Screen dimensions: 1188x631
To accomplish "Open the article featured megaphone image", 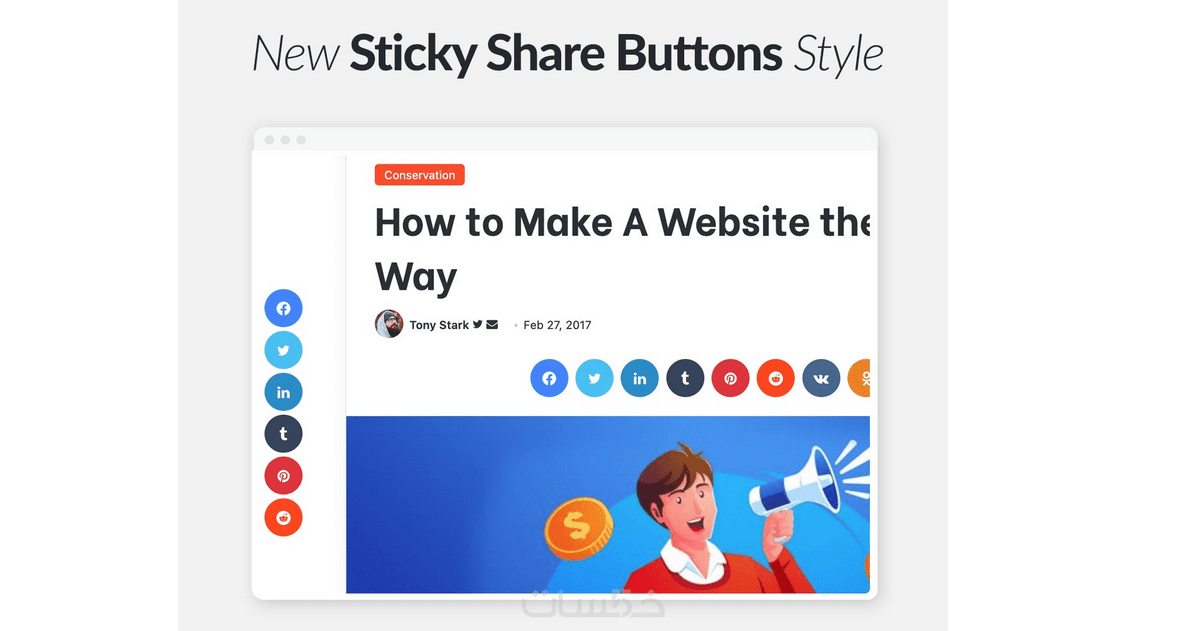I will tap(608, 504).
